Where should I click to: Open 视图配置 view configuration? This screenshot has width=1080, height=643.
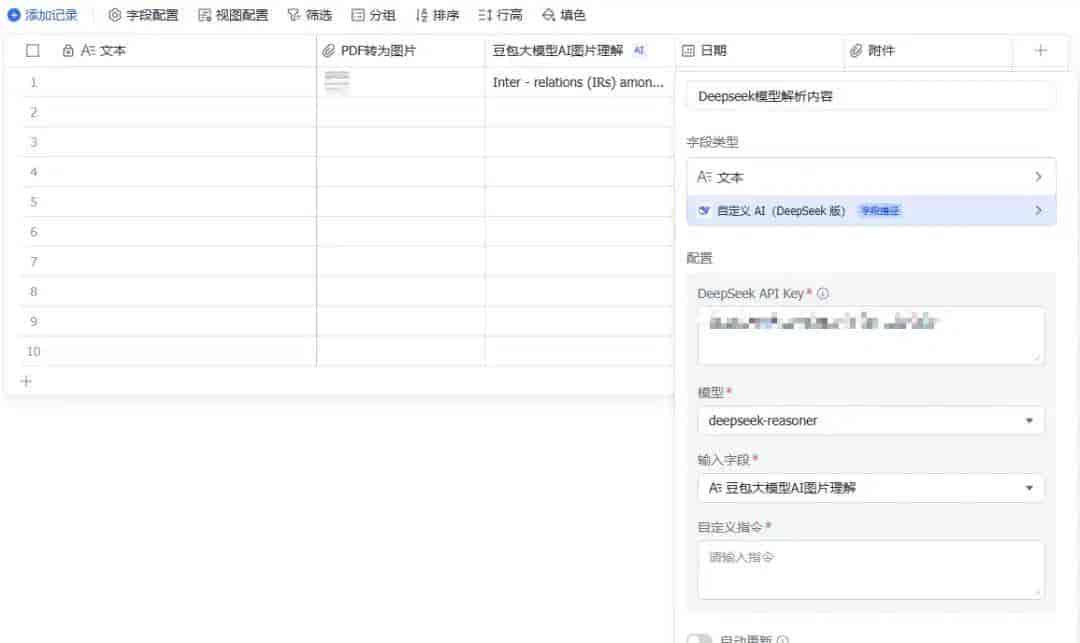(233, 14)
